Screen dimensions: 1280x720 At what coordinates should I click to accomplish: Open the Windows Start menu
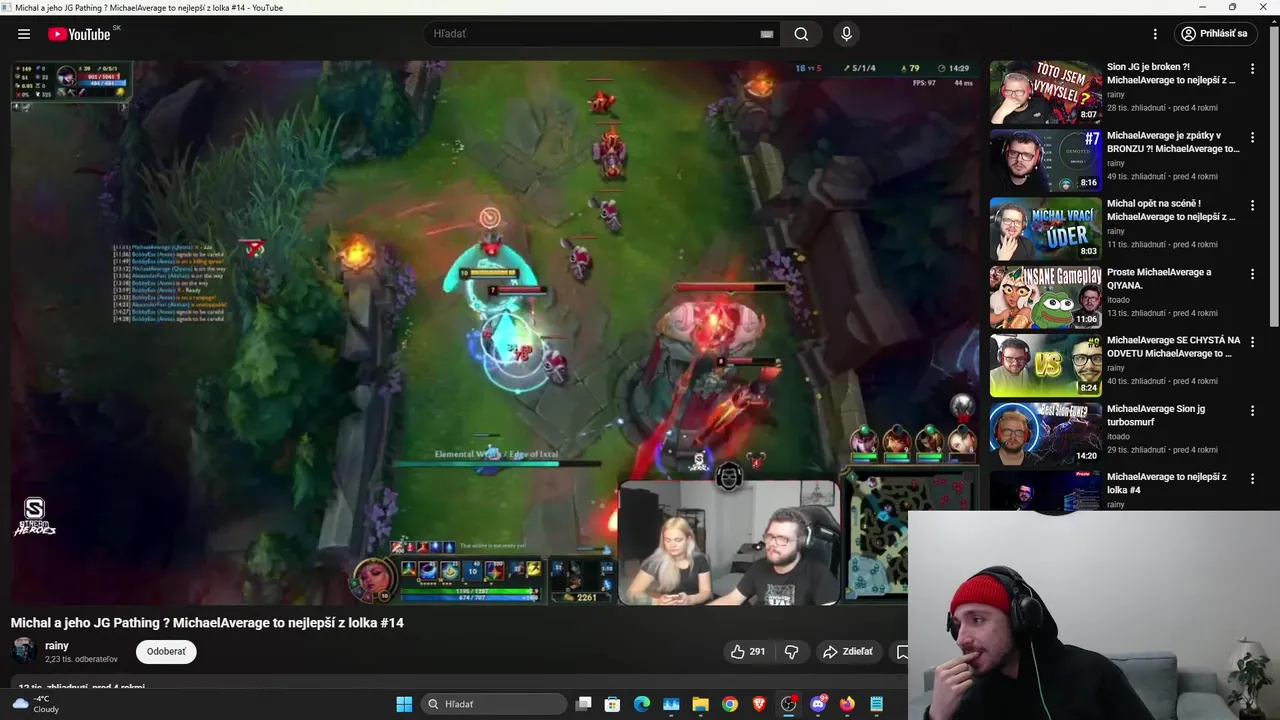pos(404,704)
